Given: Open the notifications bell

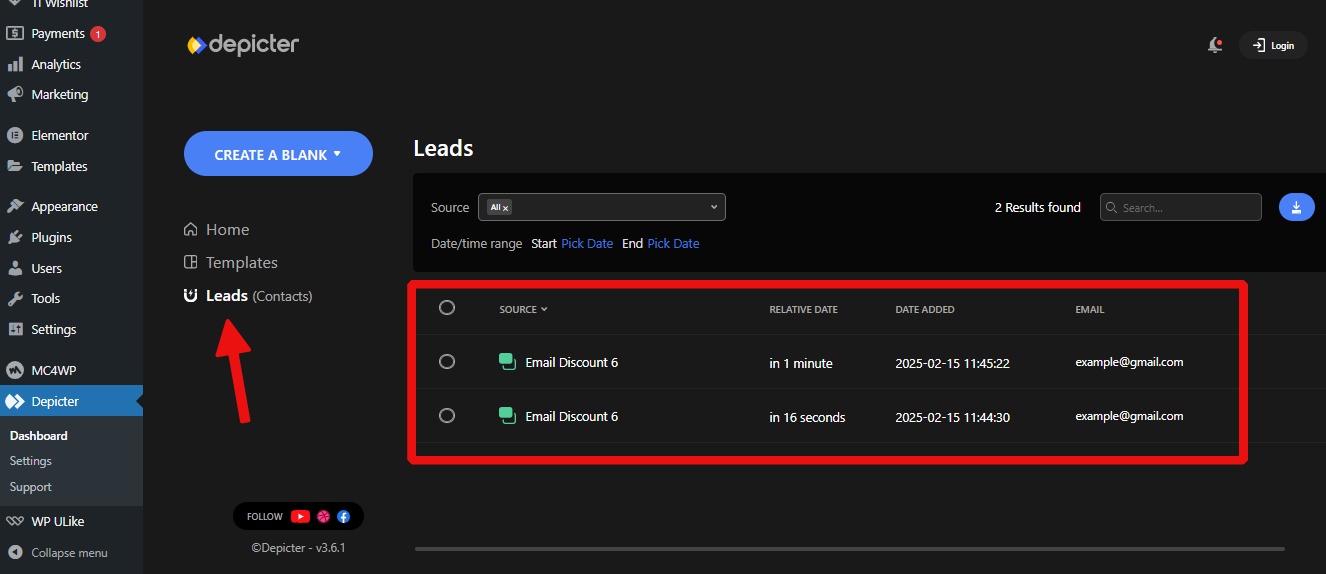Looking at the screenshot, I should pos(1215,45).
